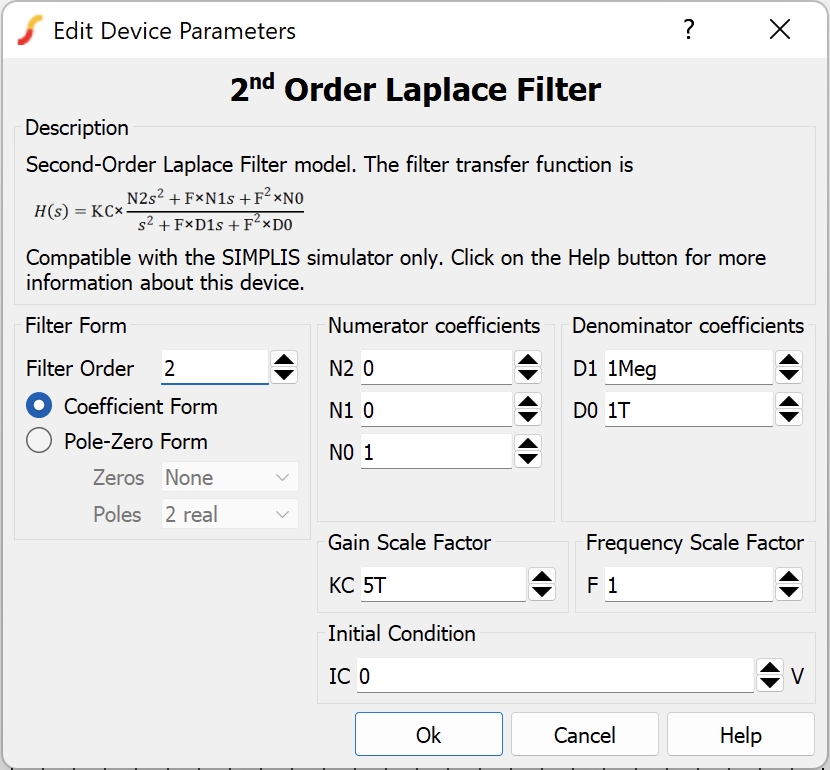This screenshot has width=830, height=770.
Task: Click the N0 coefficient field
Action: (436, 451)
